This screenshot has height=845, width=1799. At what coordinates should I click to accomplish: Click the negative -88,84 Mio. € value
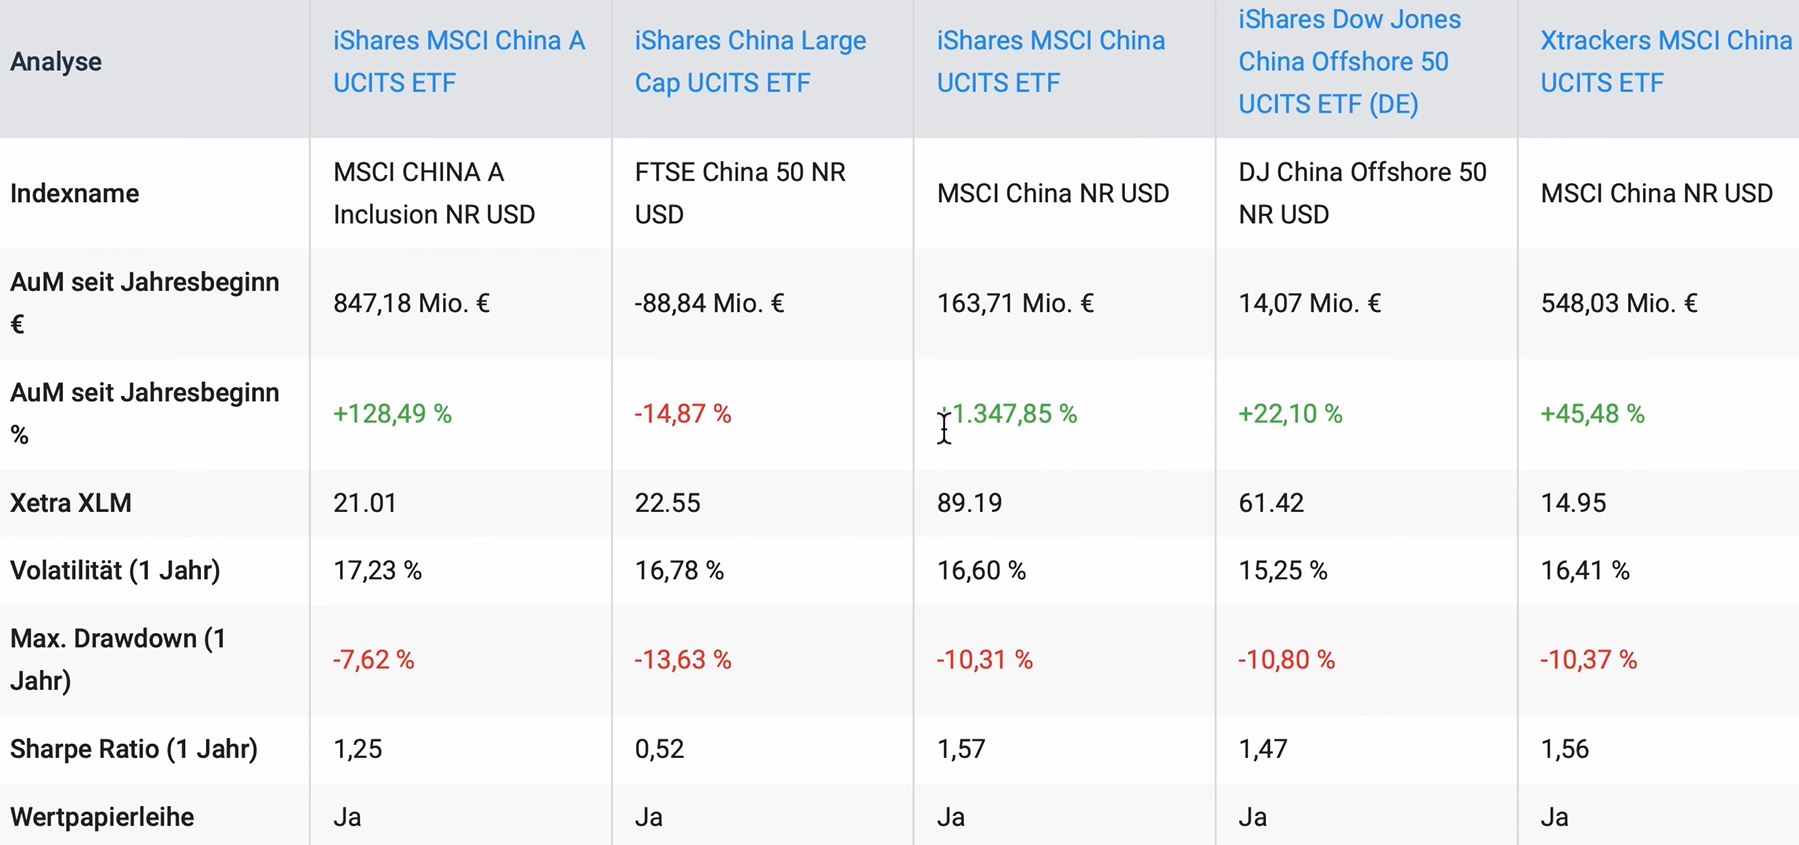click(x=709, y=303)
